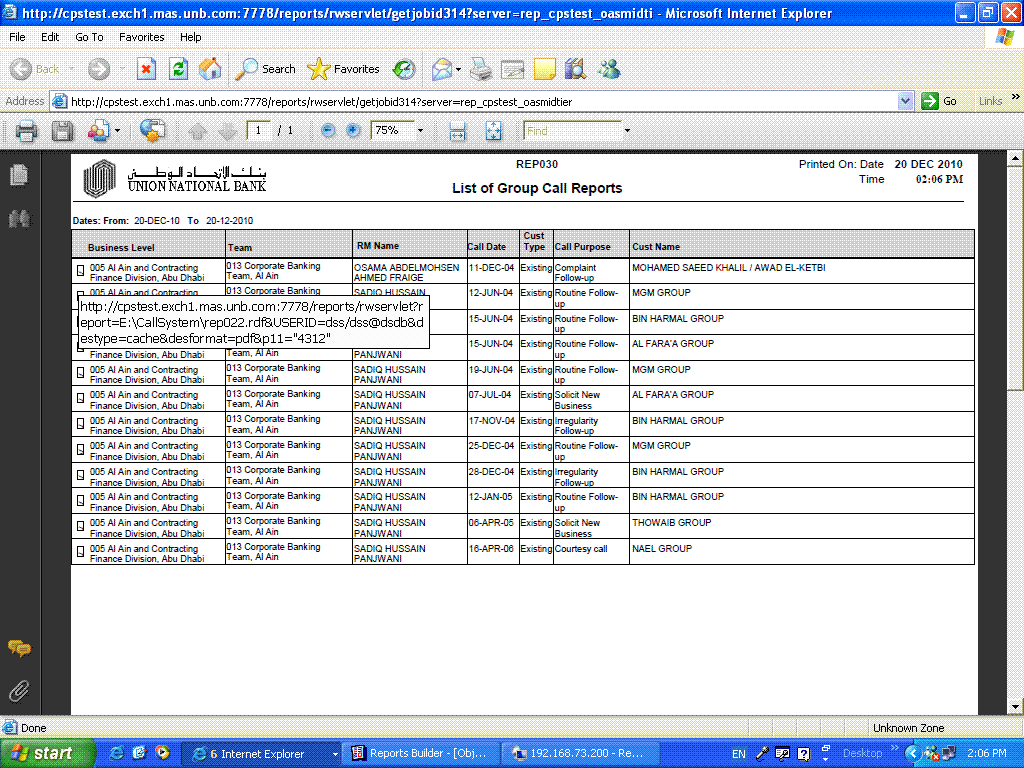Open the Favorites menu
The width and height of the screenshot is (1024, 768).
pyautogui.click(x=141, y=37)
